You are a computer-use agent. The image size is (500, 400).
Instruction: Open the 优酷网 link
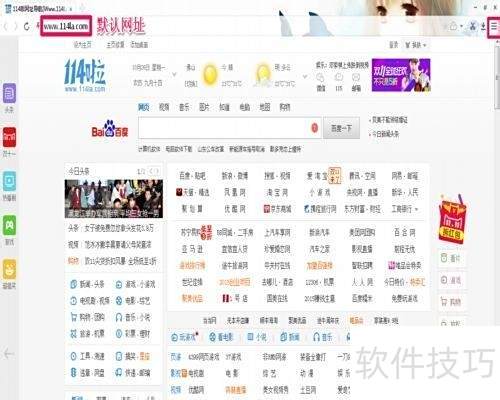(x=235, y=209)
